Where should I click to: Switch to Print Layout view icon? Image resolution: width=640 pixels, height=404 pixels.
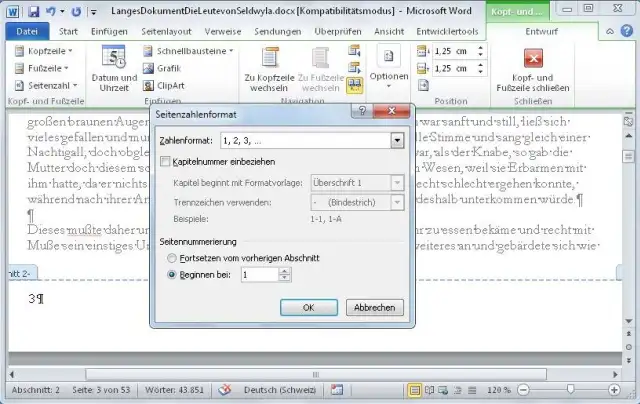coord(414,390)
